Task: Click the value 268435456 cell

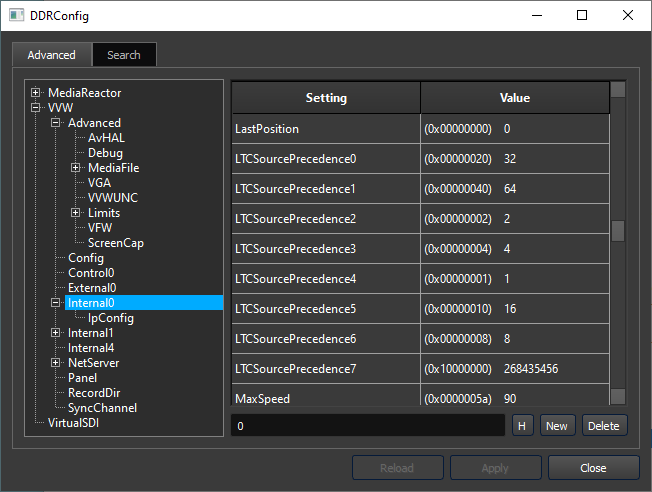Action: pyautogui.click(x=515, y=368)
